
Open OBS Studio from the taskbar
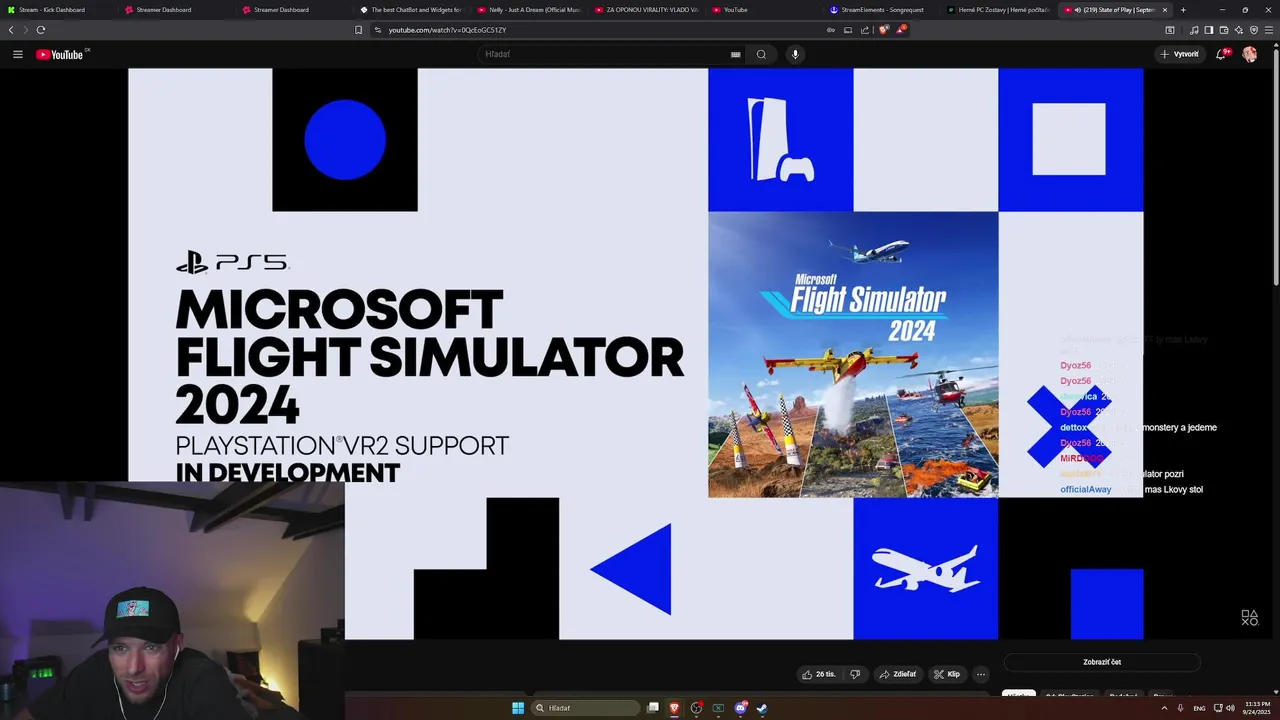point(697,708)
